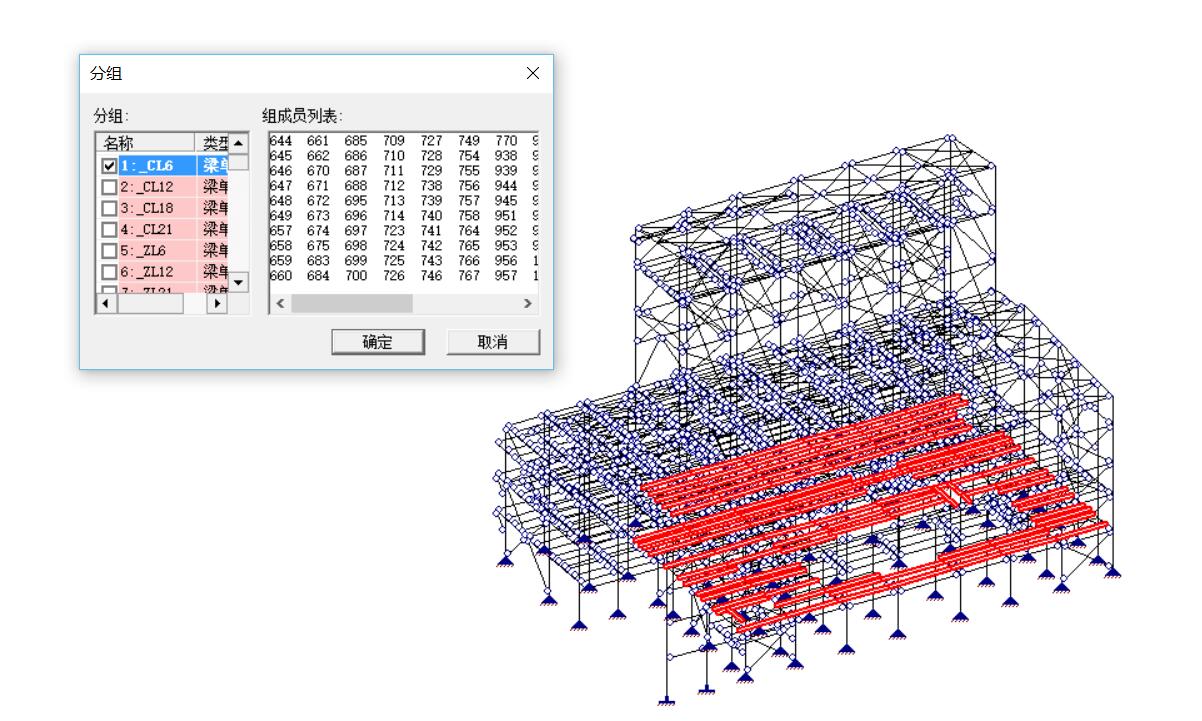Click group list scroll-left arrow

(x=106, y=303)
